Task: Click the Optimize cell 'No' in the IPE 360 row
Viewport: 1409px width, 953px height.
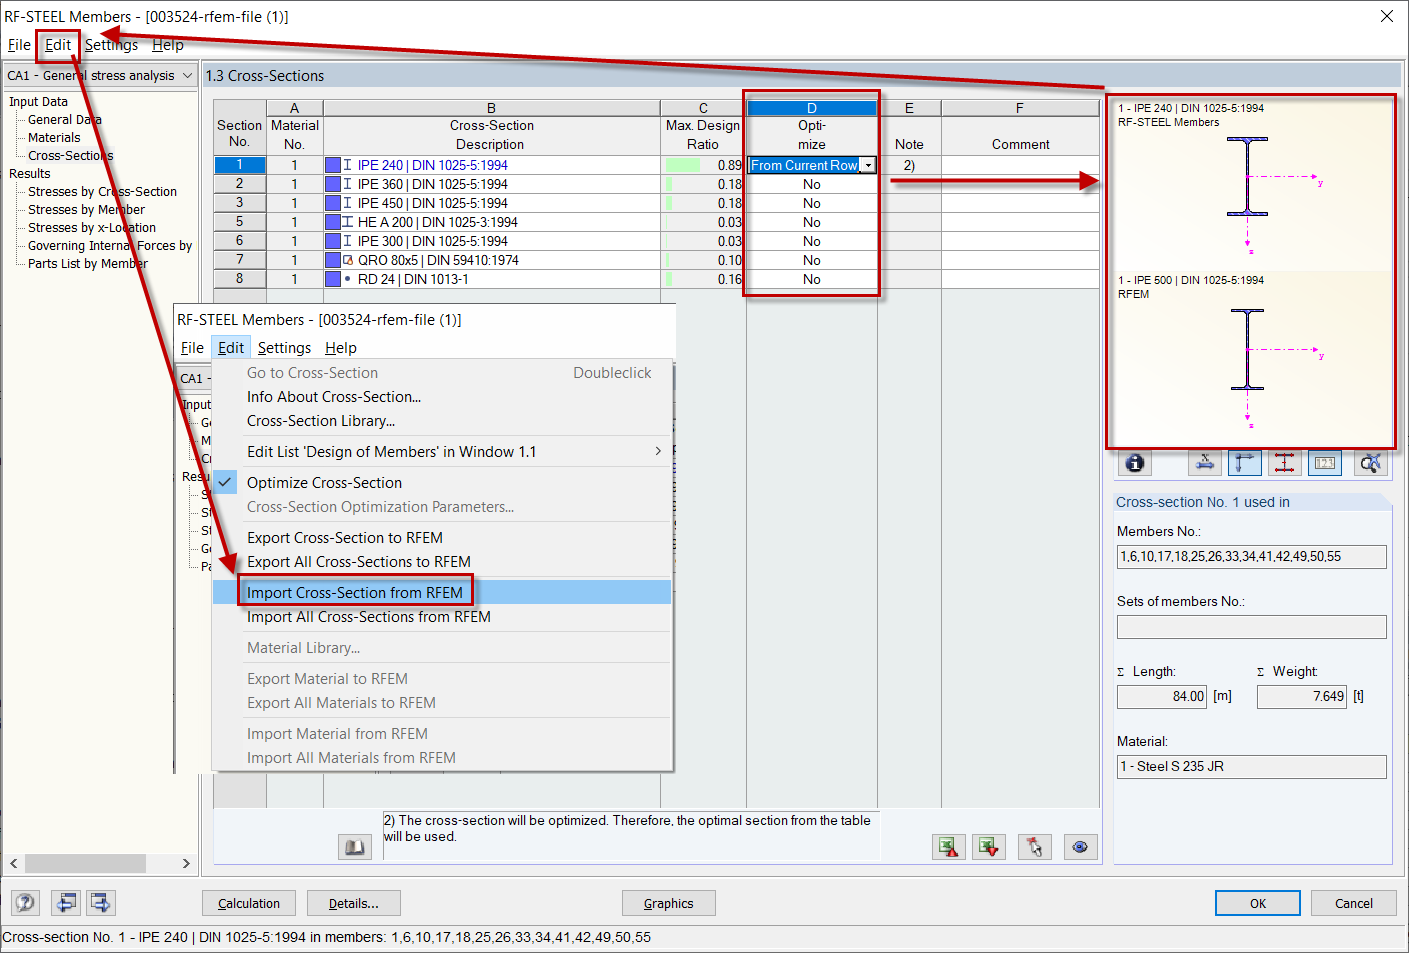Action: click(812, 184)
